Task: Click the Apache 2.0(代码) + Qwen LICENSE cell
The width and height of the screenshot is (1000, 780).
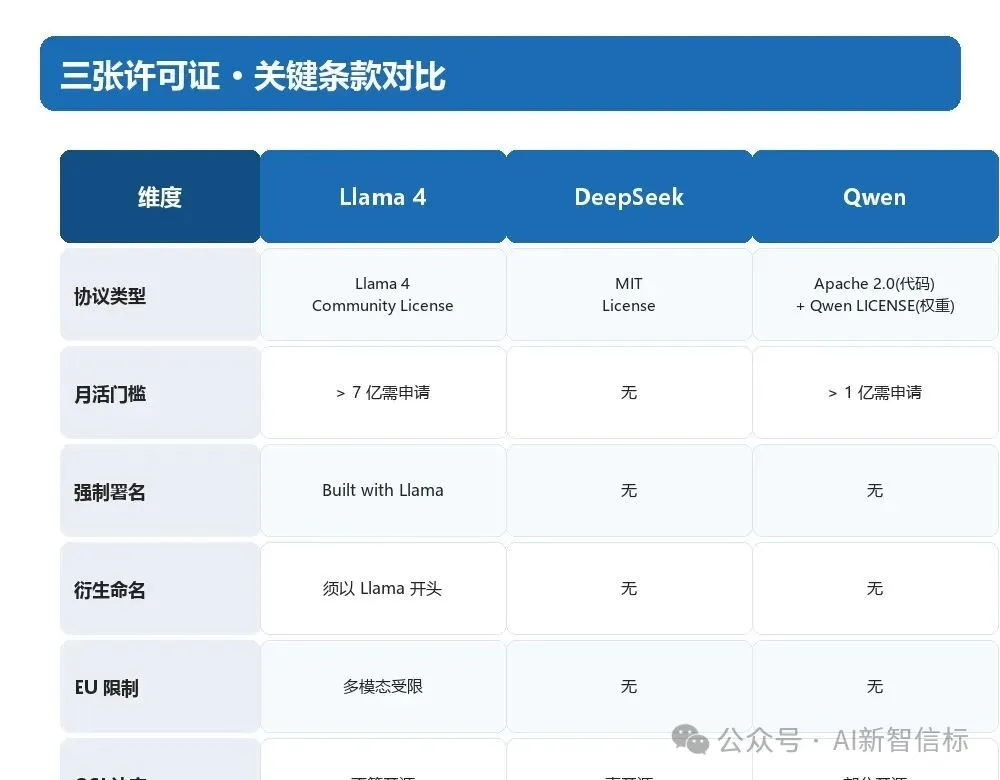Action: pos(875,295)
